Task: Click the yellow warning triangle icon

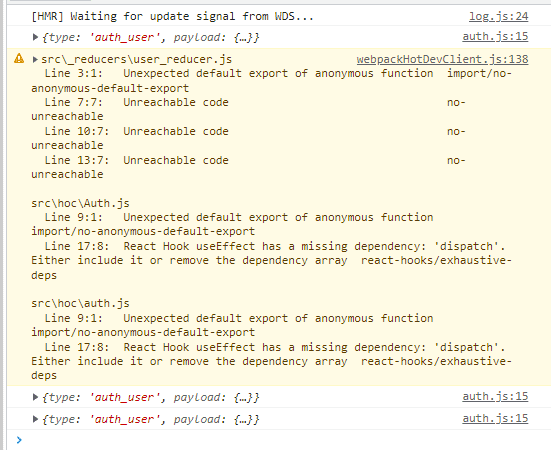Action: 19,58
